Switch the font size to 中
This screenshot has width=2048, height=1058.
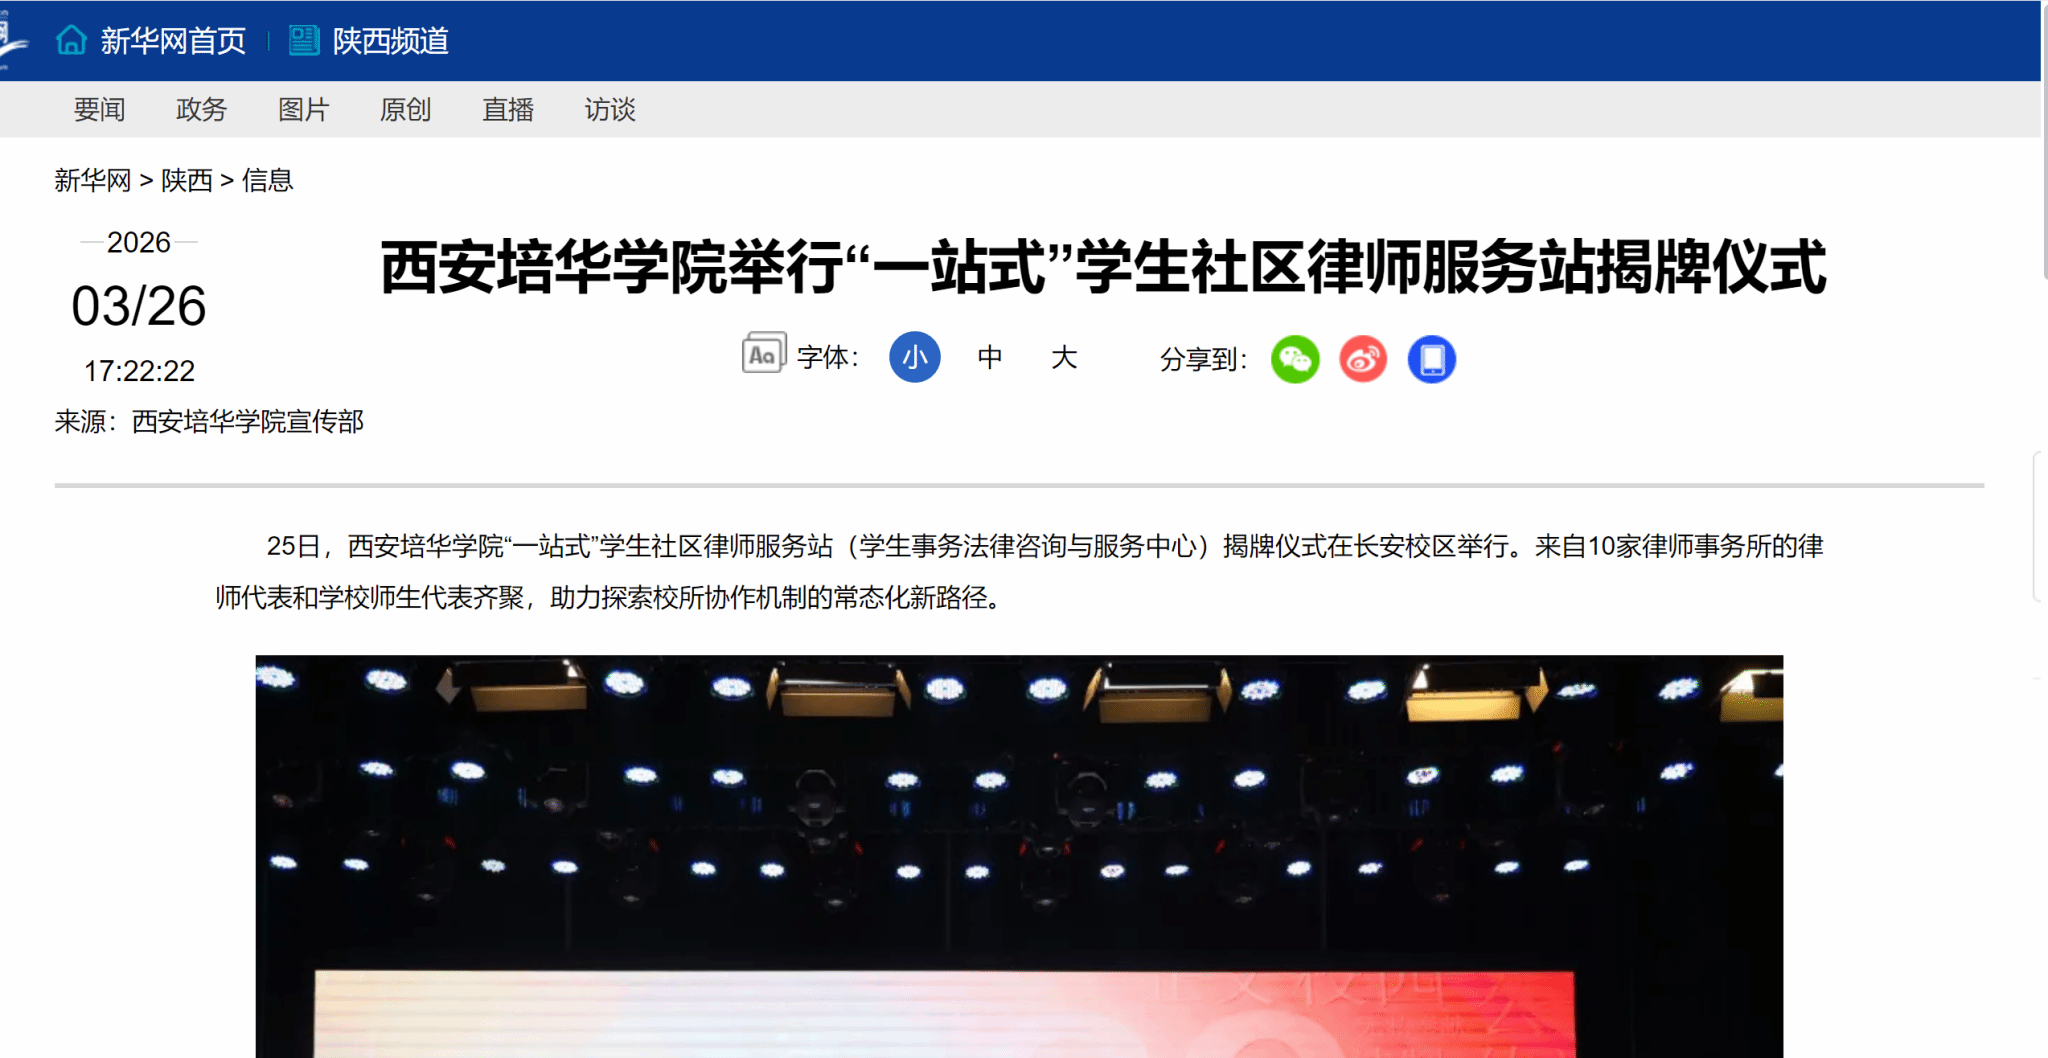[990, 357]
